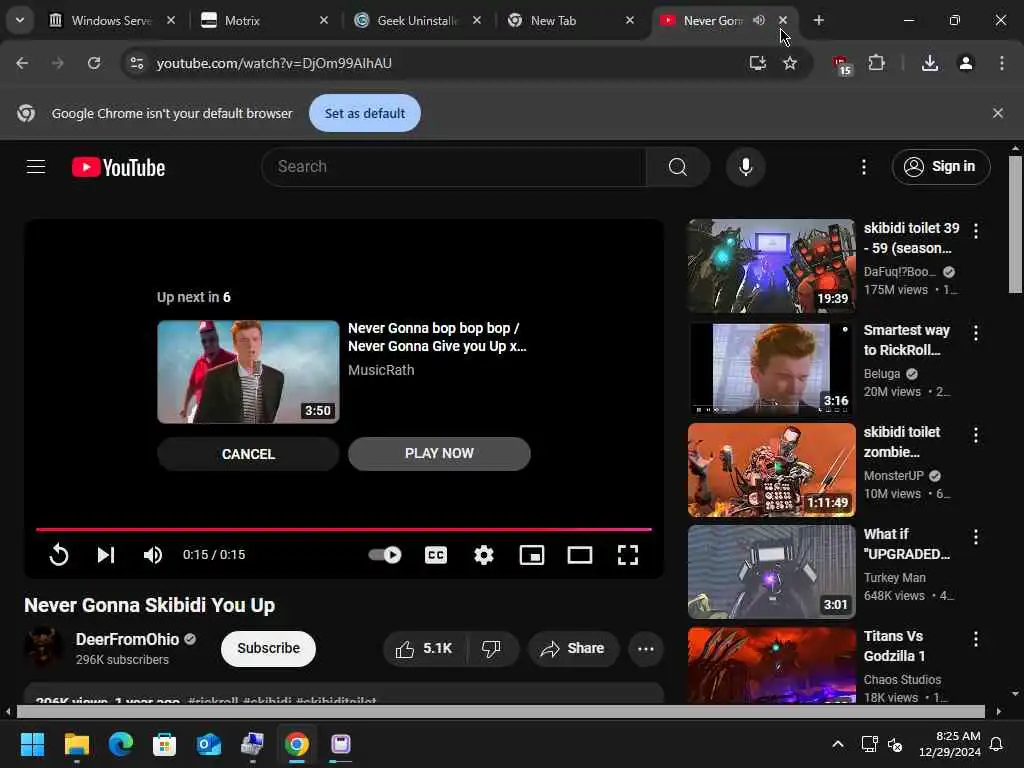
Task: Close the Never Gonna YouTube tab
Action: point(782,20)
